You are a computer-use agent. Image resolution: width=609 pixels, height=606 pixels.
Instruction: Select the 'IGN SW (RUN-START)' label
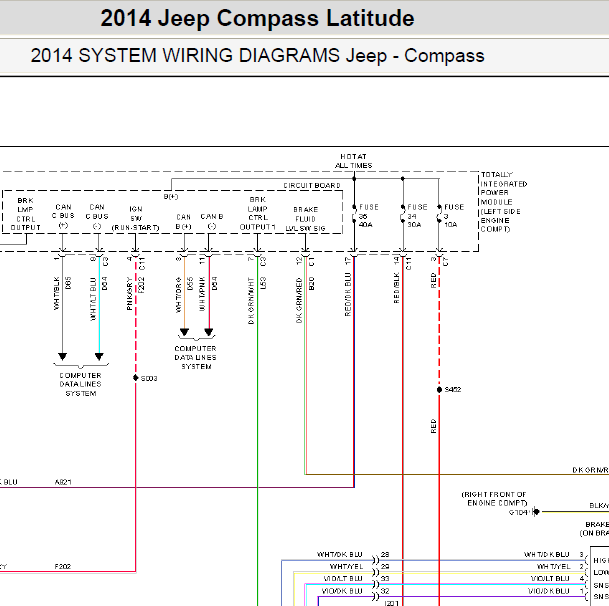pyautogui.click(x=136, y=218)
